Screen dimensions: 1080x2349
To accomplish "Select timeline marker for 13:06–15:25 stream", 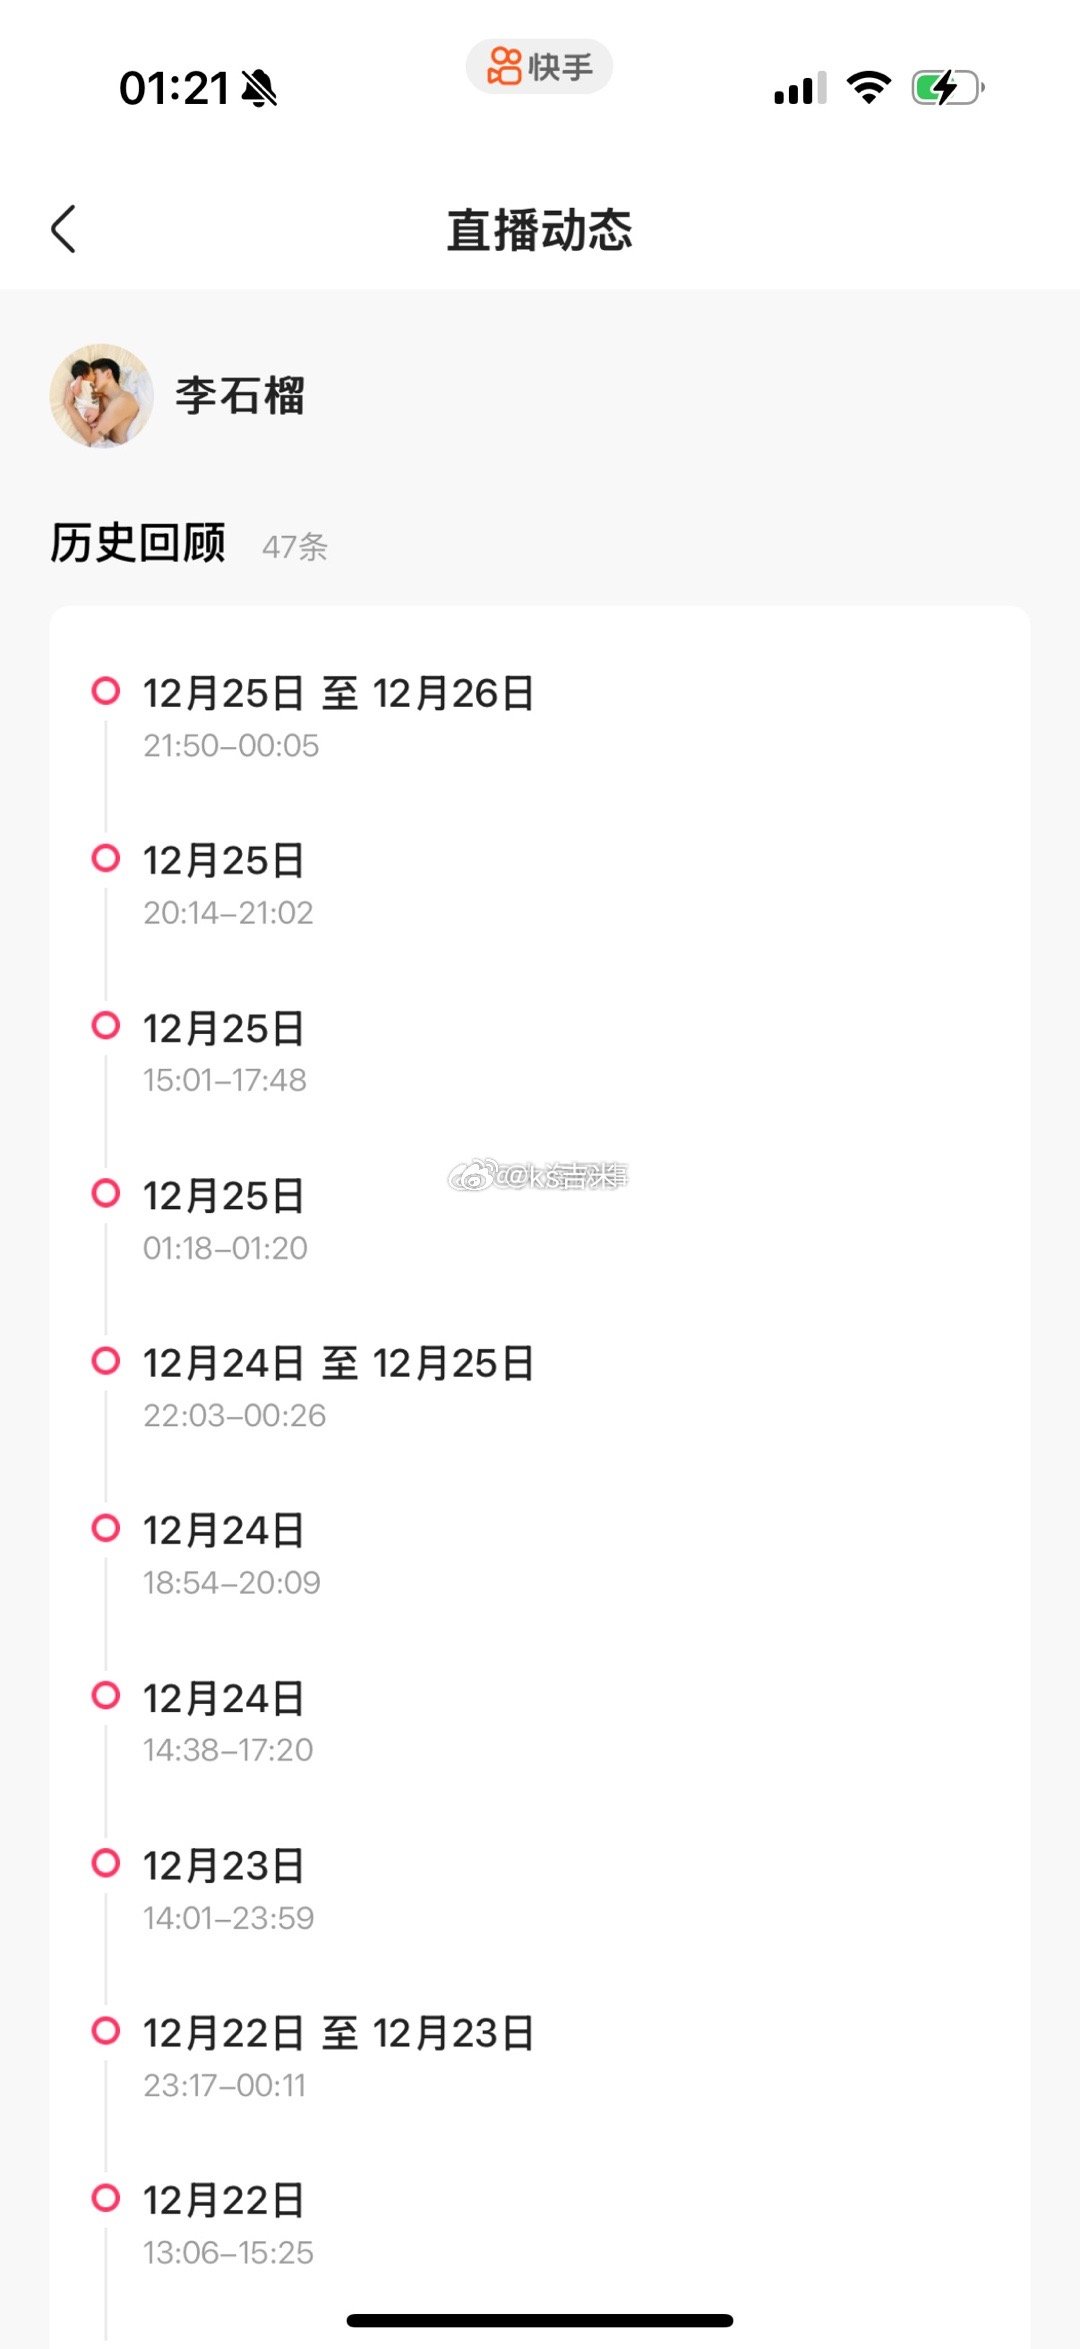I will click(x=106, y=2198).
